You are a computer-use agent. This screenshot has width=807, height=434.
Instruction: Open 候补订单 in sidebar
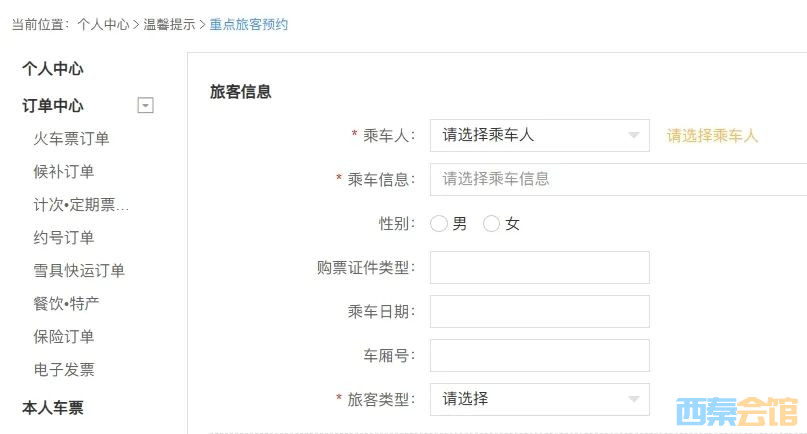pos(63,171)
